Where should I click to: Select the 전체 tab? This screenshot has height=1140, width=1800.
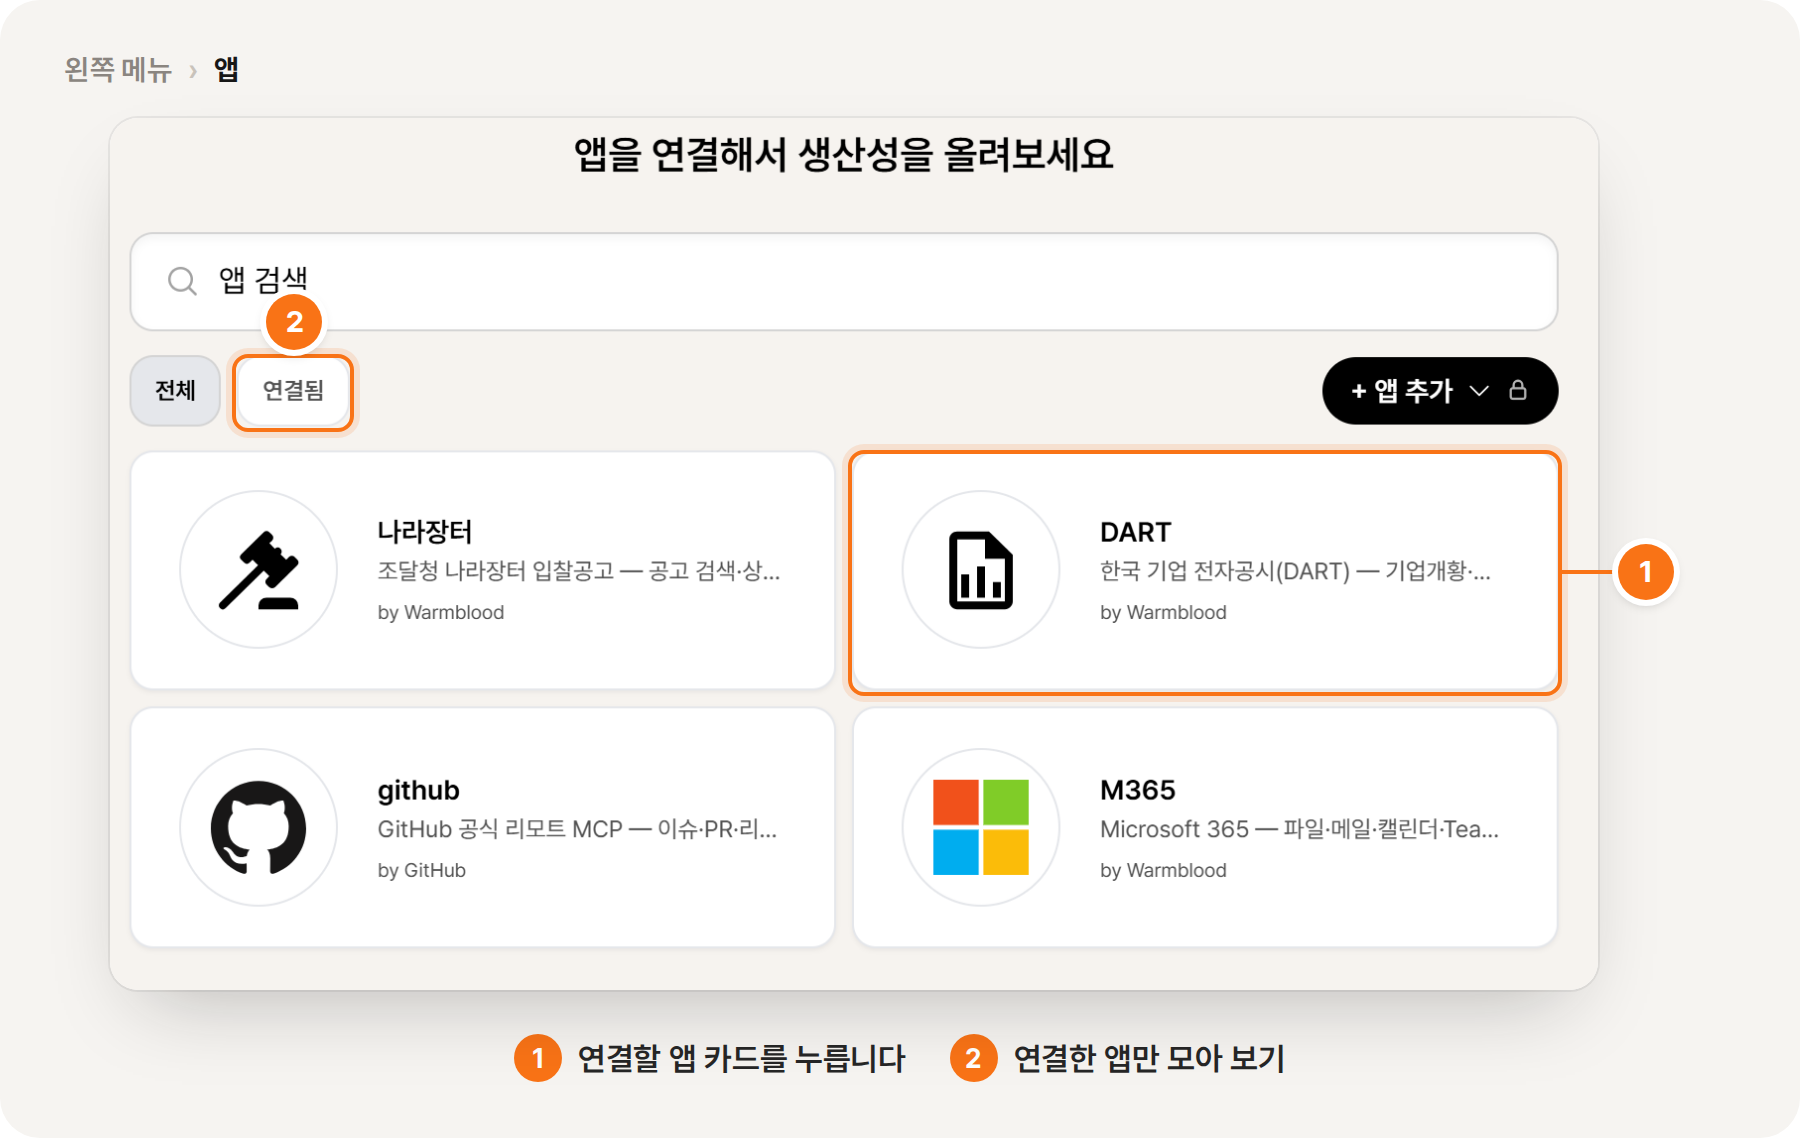pyautogui.click(x=175, y=391)
